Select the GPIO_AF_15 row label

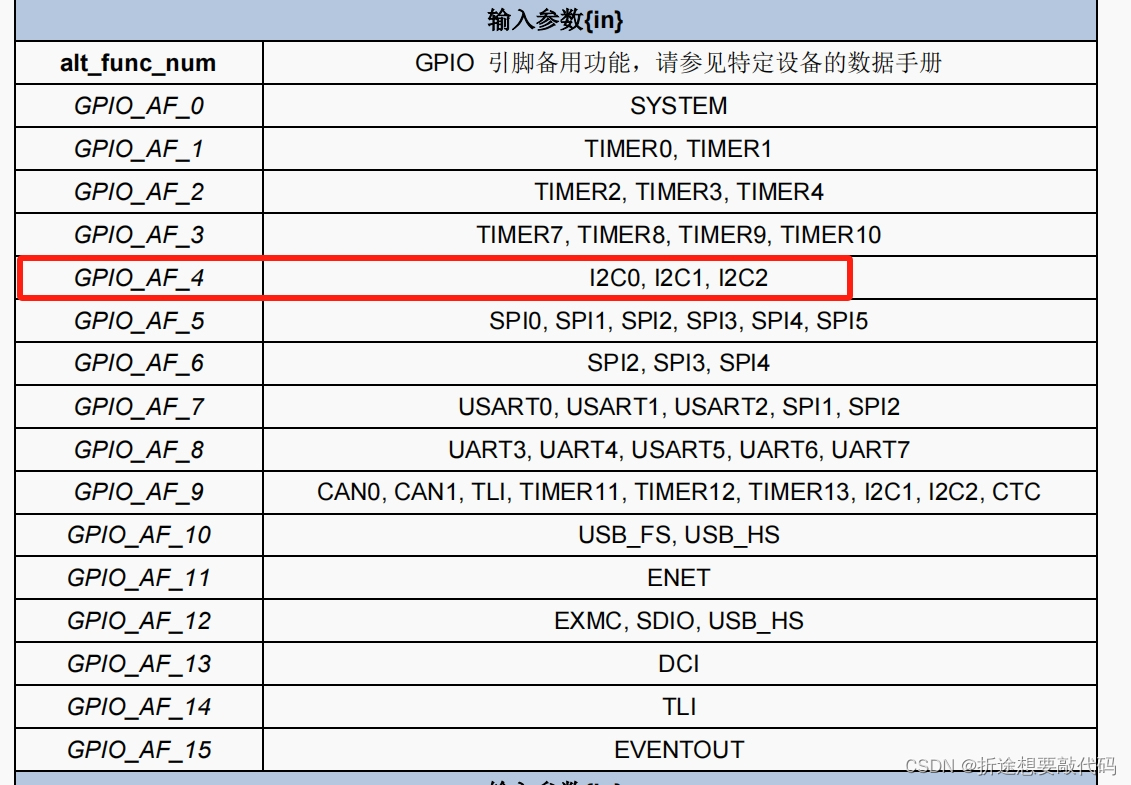pyautogui.click(x=137, y=749)
